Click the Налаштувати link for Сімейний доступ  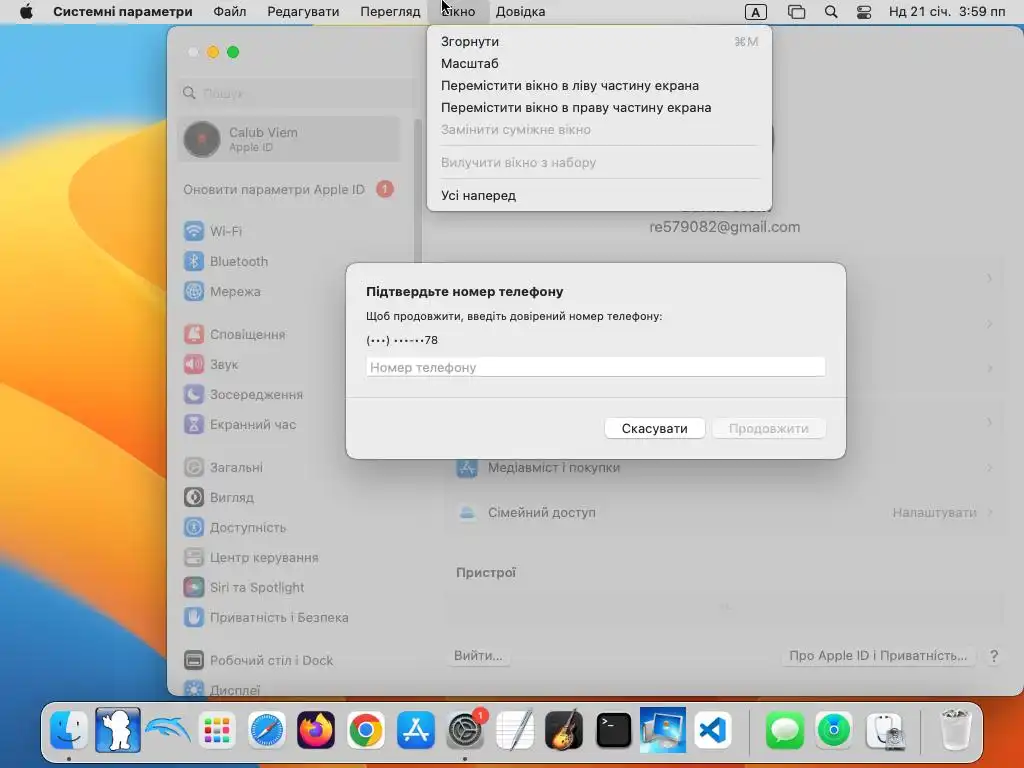935,513
